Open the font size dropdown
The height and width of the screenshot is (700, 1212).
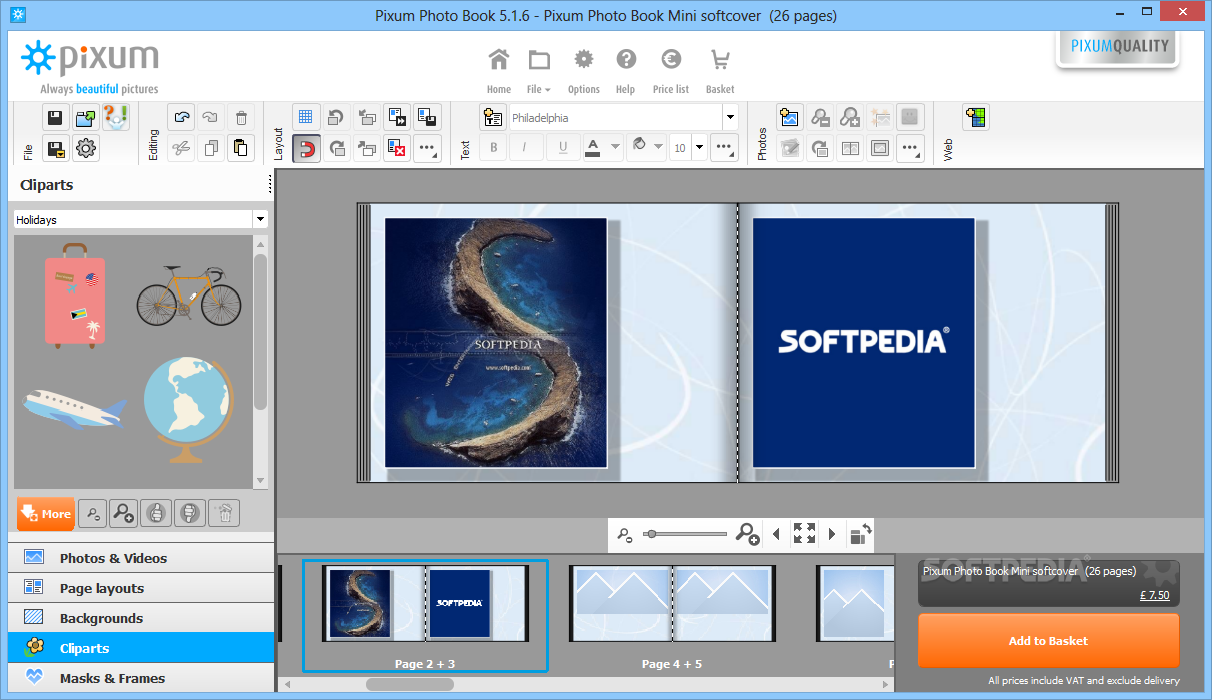(699, 148)
